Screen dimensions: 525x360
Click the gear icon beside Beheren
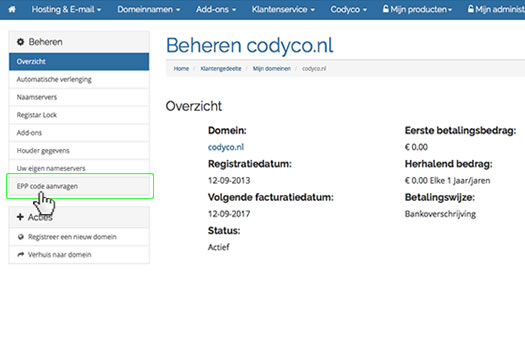(x=20, y=42)
